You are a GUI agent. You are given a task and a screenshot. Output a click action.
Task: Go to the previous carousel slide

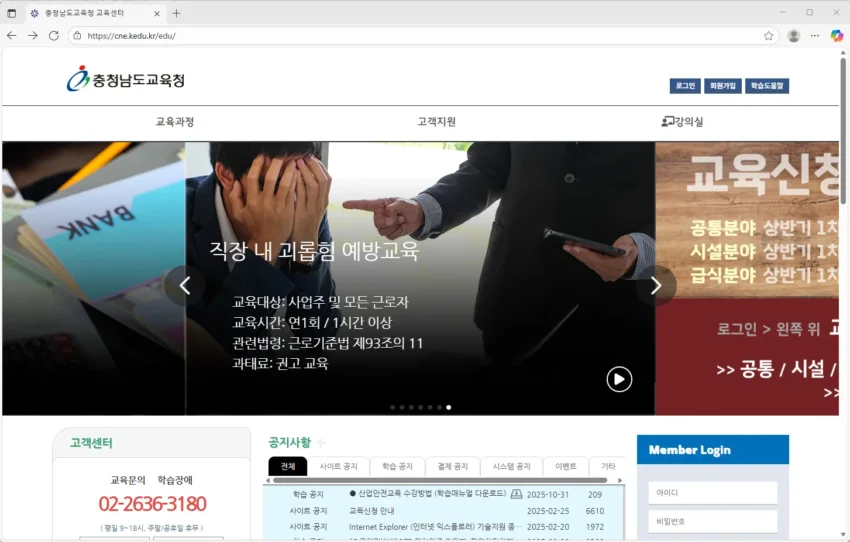click(184, 286)
